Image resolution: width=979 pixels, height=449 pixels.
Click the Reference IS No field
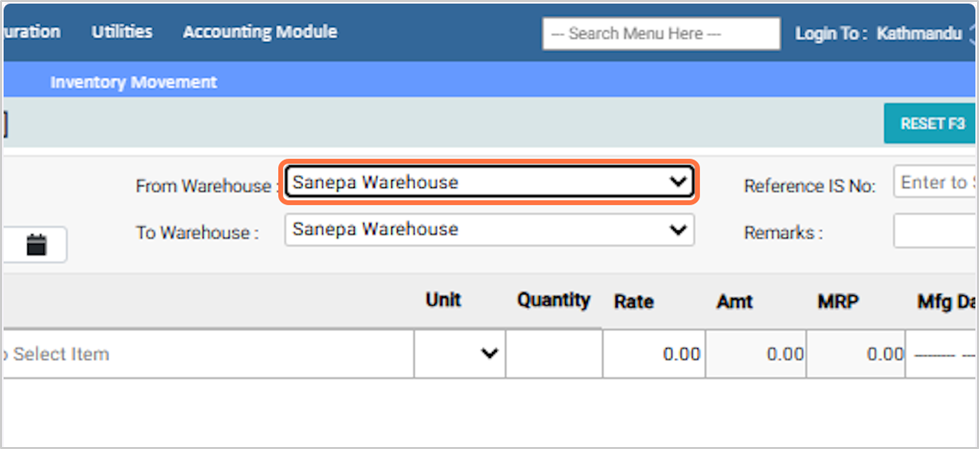point(935,183)
